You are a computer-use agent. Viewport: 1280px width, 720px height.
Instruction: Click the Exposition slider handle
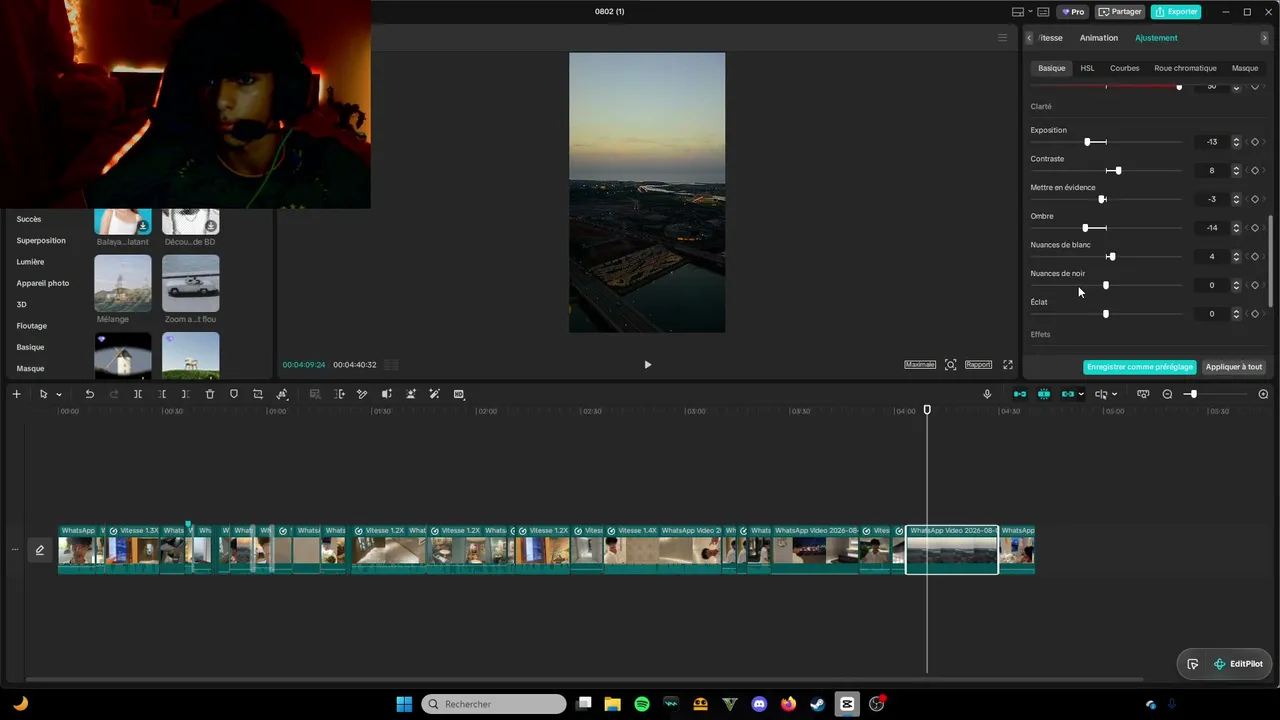coord(1087,142)
